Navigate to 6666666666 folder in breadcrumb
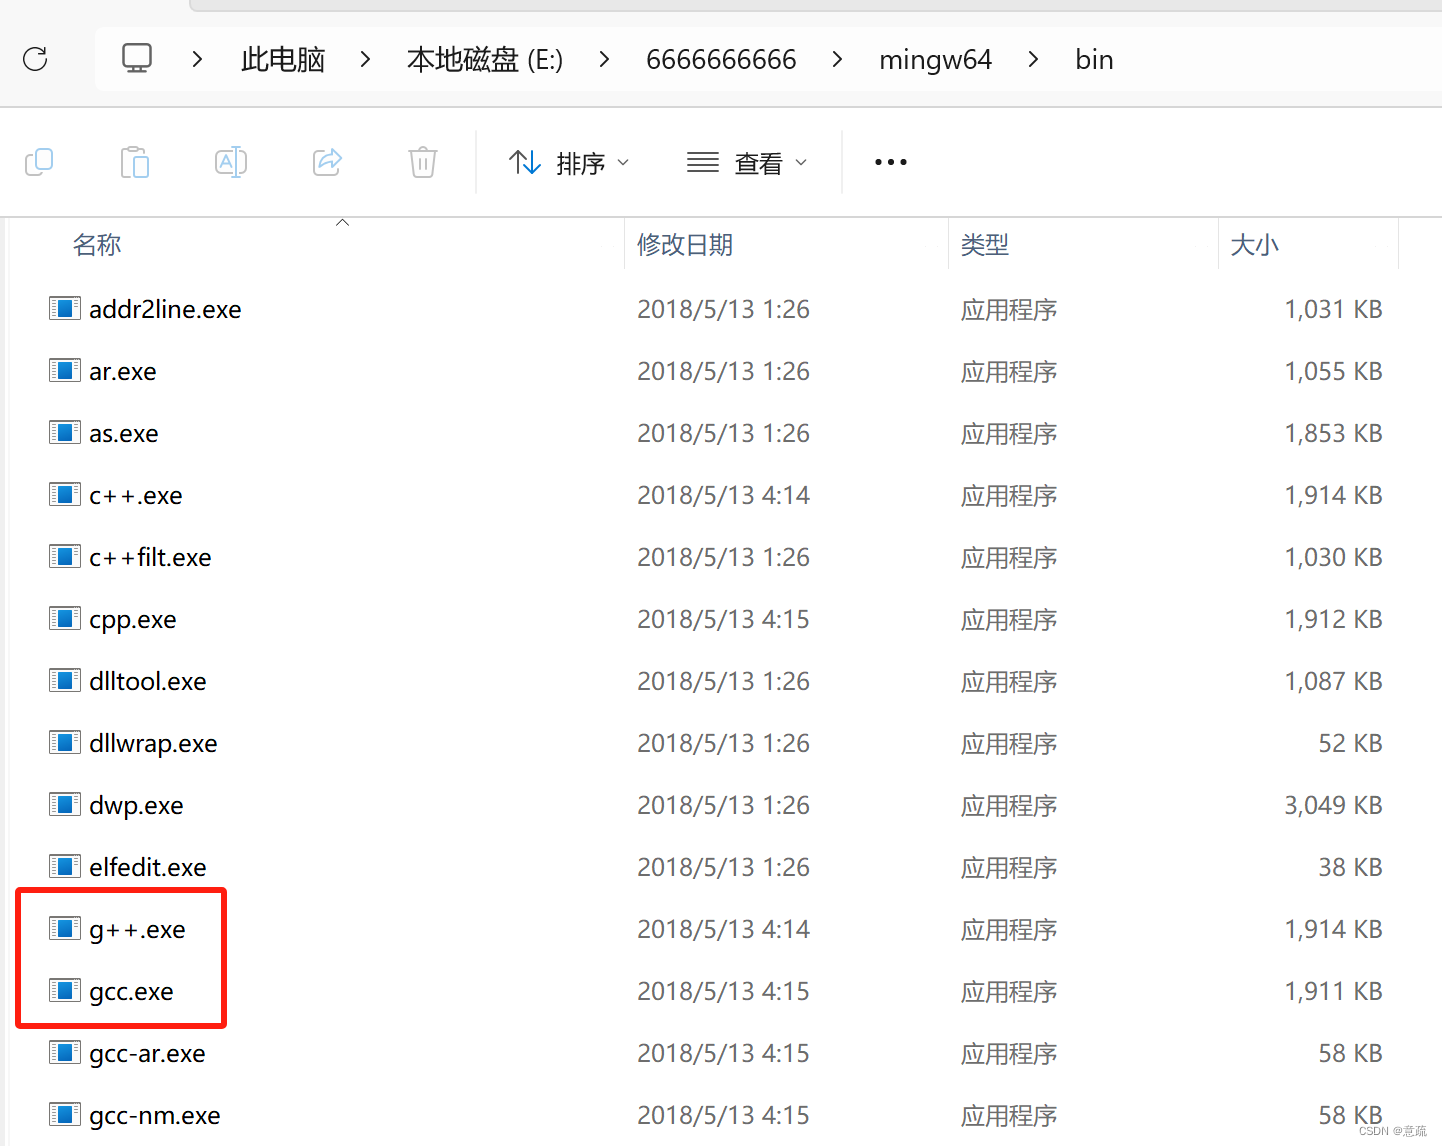Viewport: 1442px width, 1146px height. [x=721, y=60]
